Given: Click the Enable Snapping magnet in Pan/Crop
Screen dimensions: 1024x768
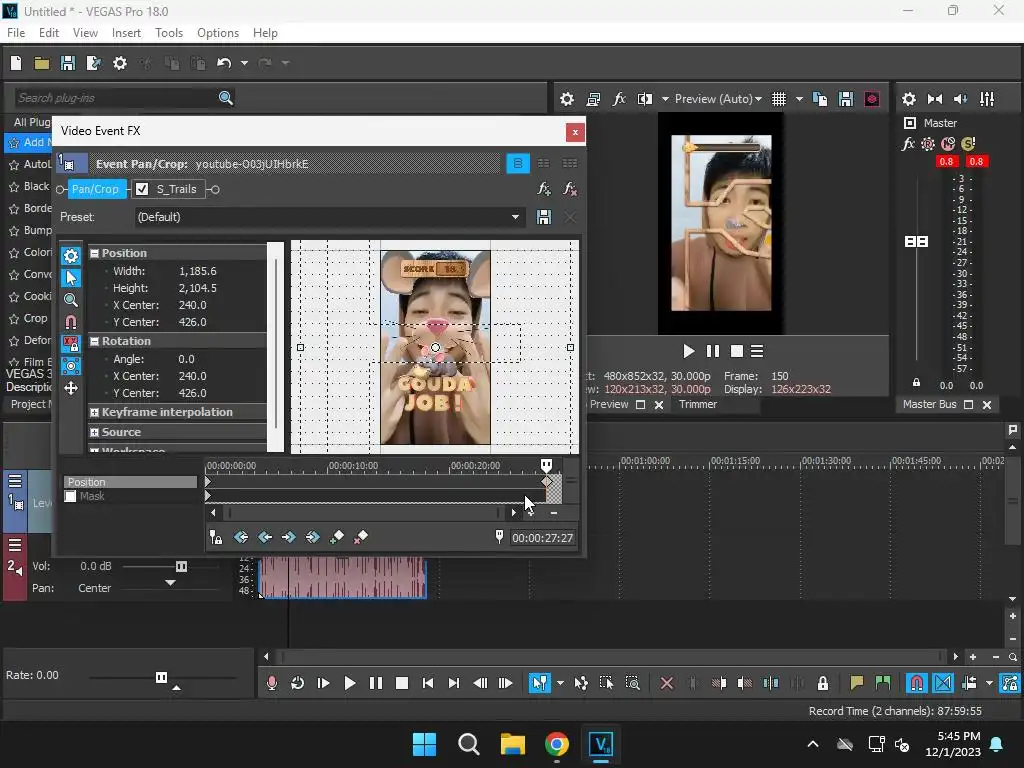Looking at the screenshot, I should click(71, 322).
